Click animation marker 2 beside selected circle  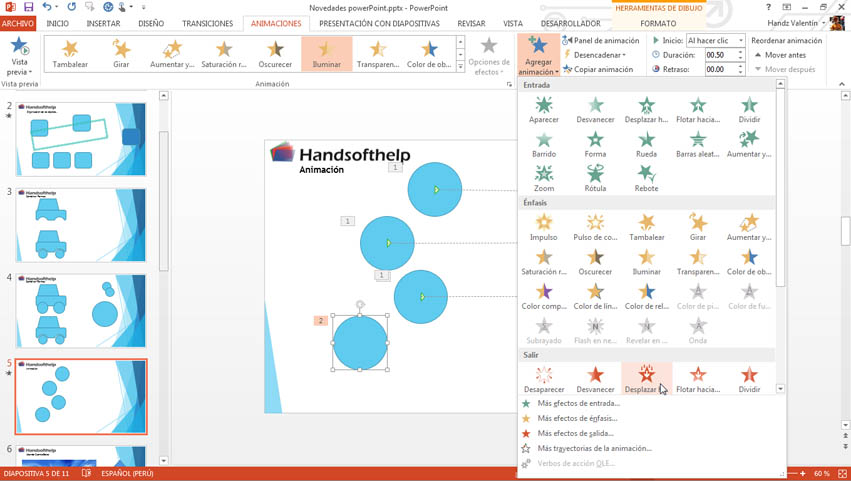pos(321,321)
